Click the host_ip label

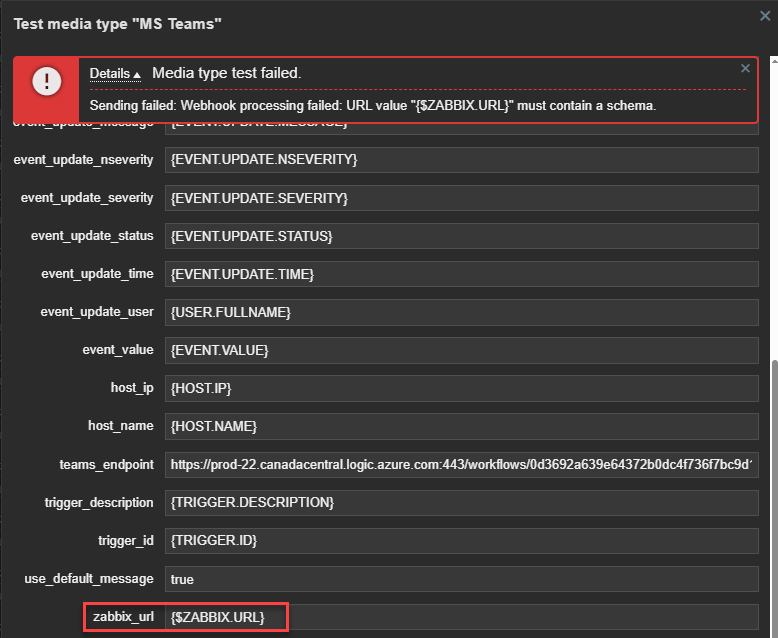pos(132,388)
